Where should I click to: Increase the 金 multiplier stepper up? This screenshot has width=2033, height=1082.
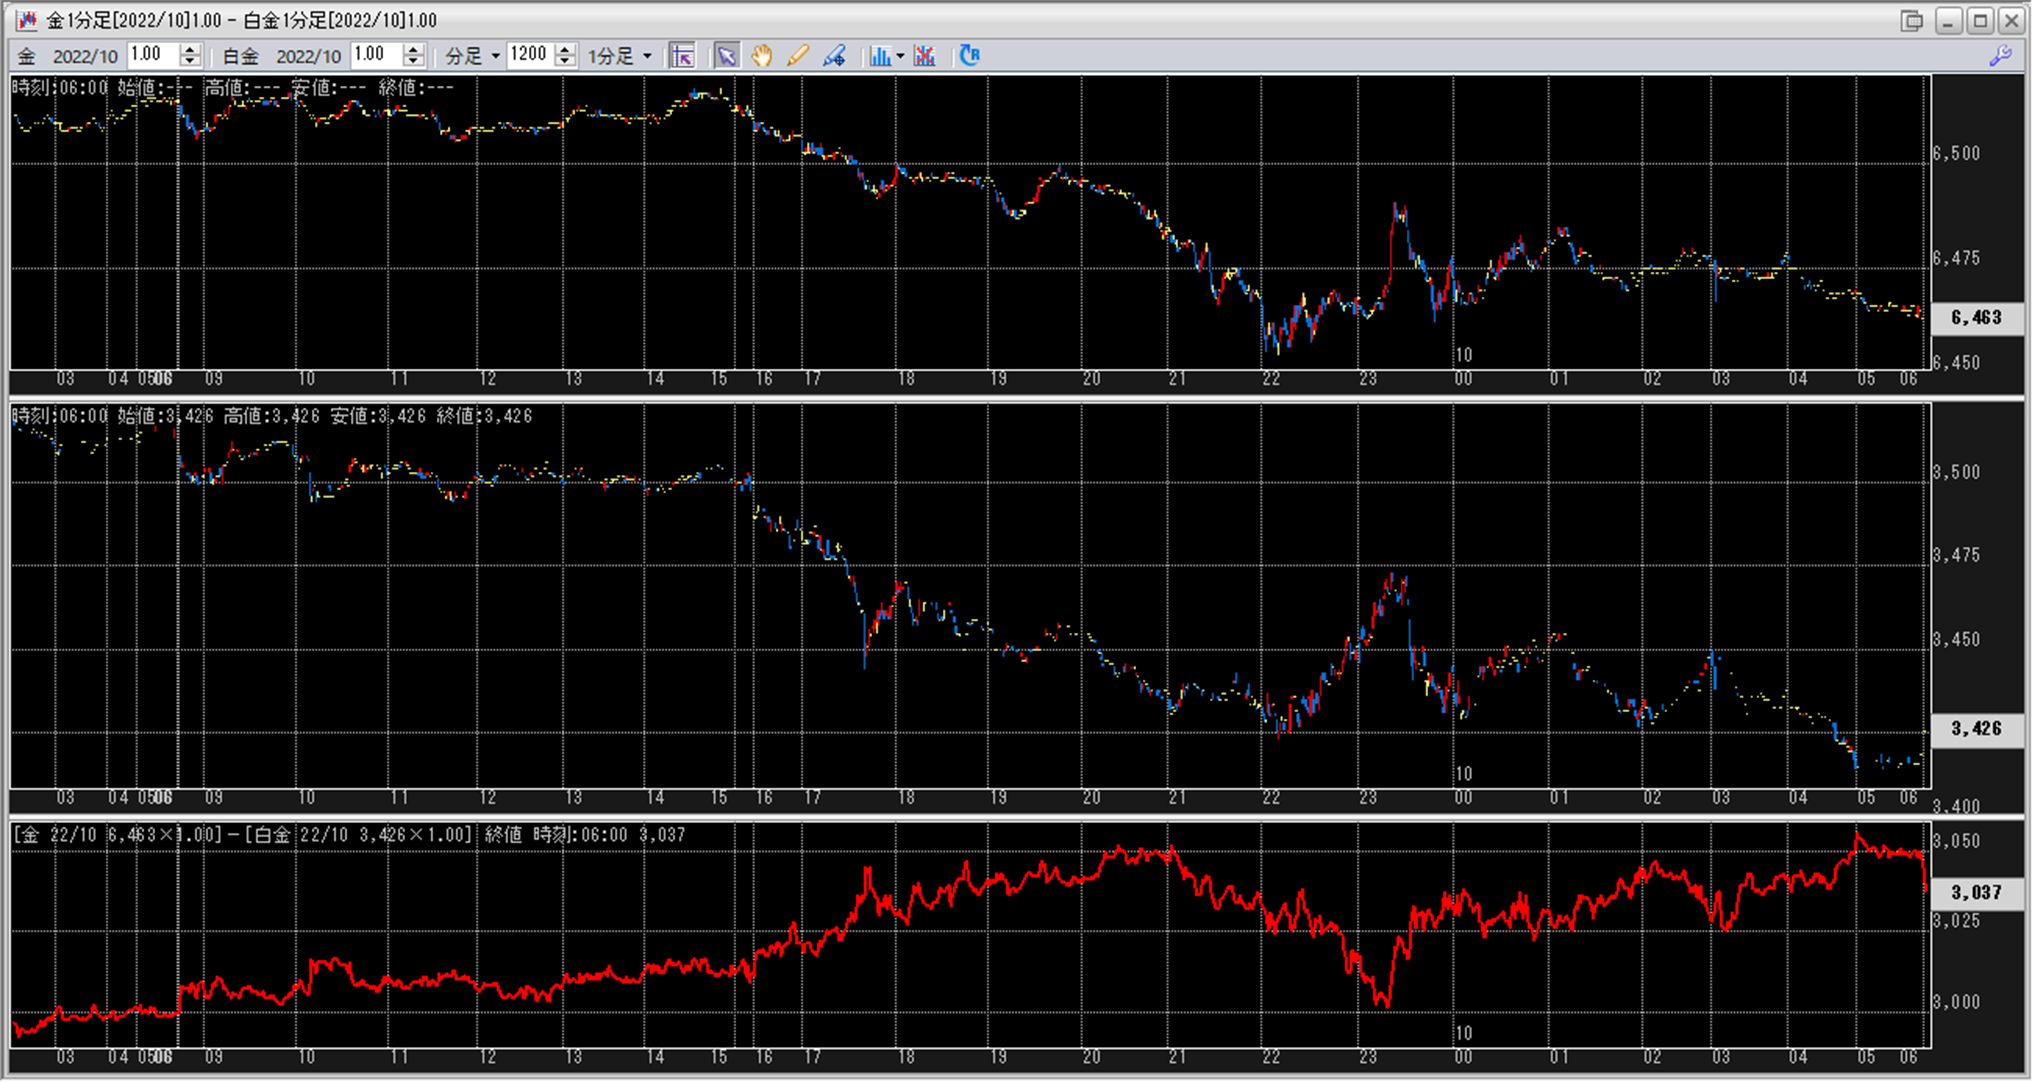[x=190, y=50]
